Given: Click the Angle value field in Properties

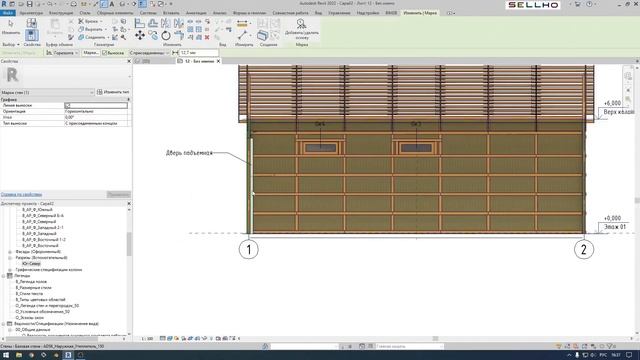Looking at the screenshot, I should pos(96,117).
